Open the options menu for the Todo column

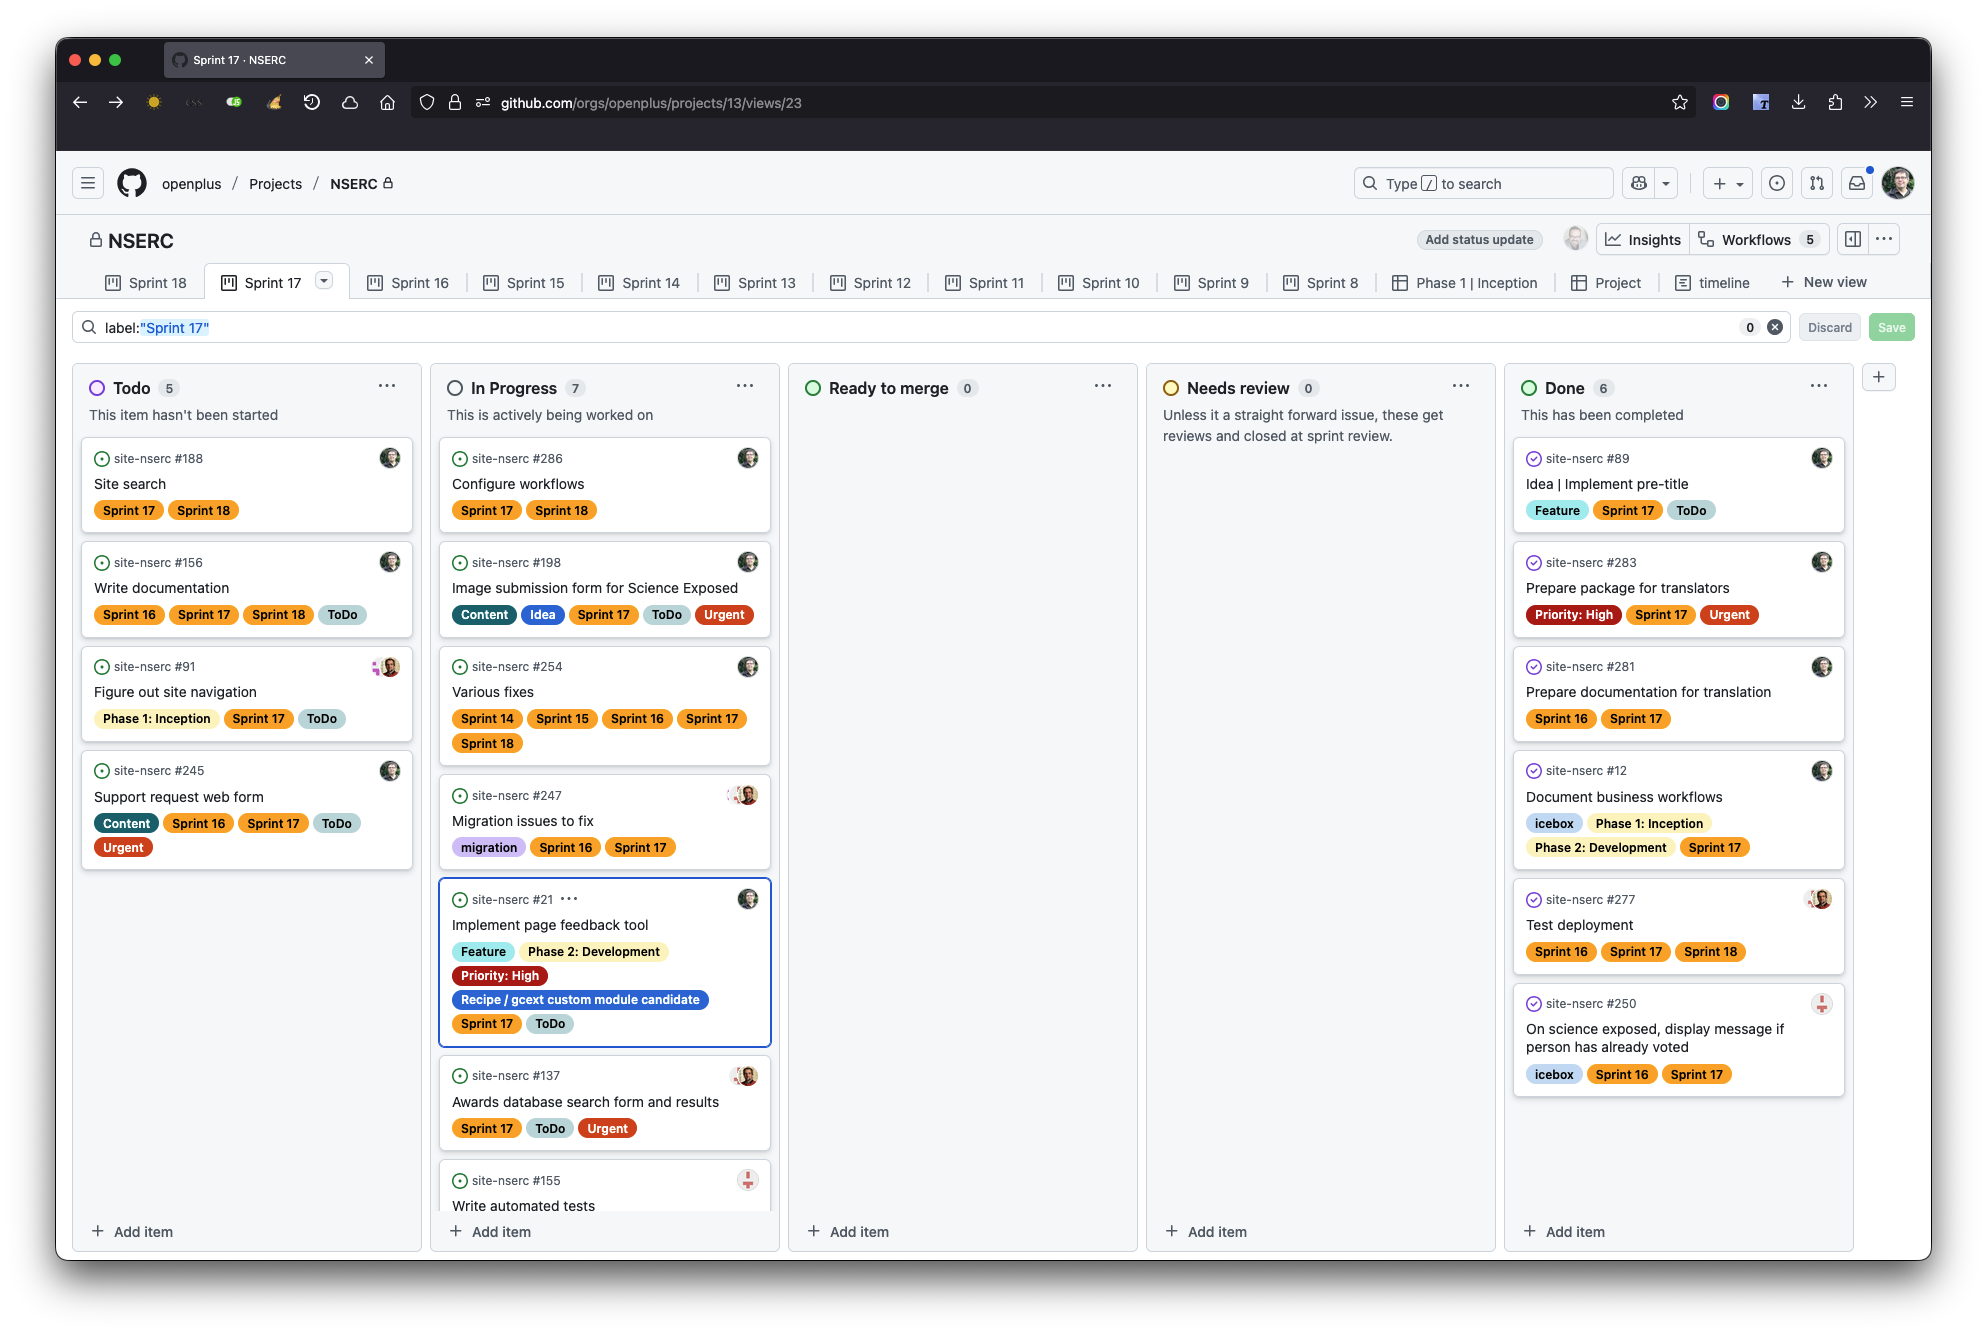[387, 386]
